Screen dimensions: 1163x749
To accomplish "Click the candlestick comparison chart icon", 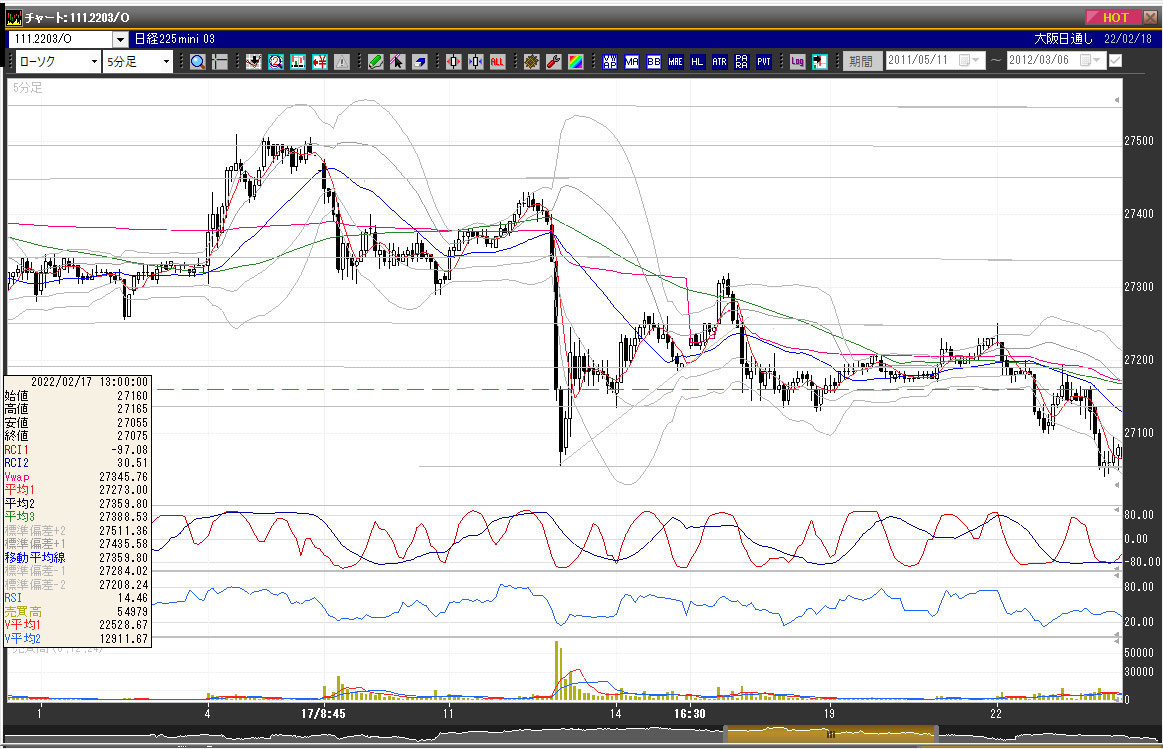I will 298,62.
